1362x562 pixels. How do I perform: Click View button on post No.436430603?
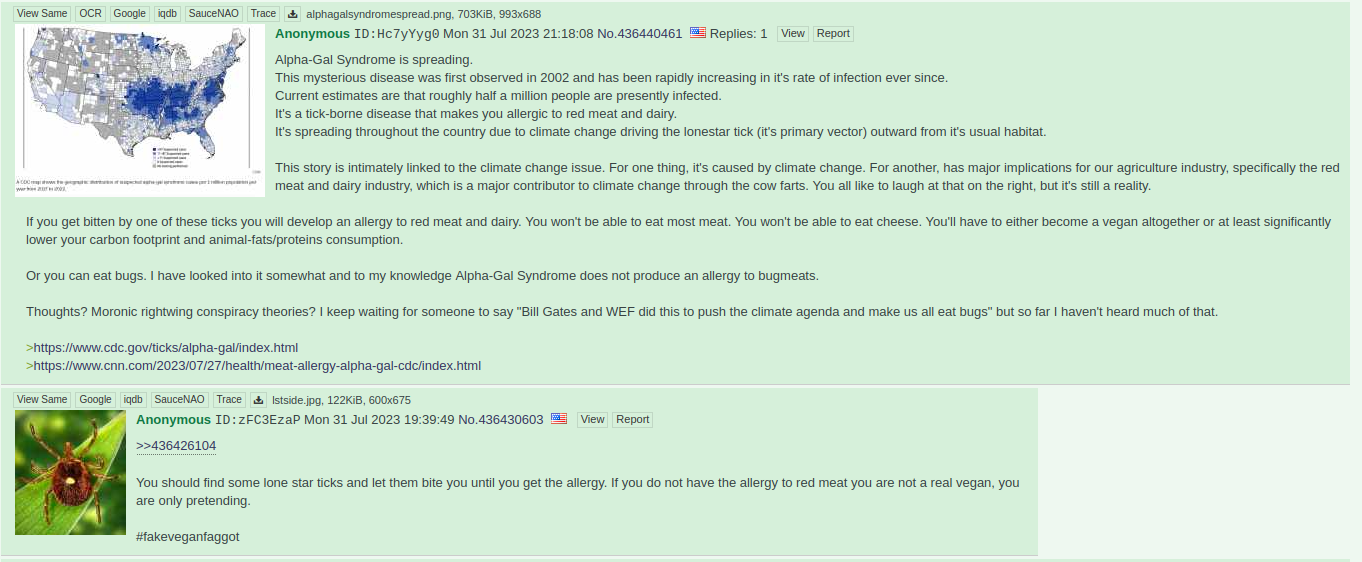point(593,420)
